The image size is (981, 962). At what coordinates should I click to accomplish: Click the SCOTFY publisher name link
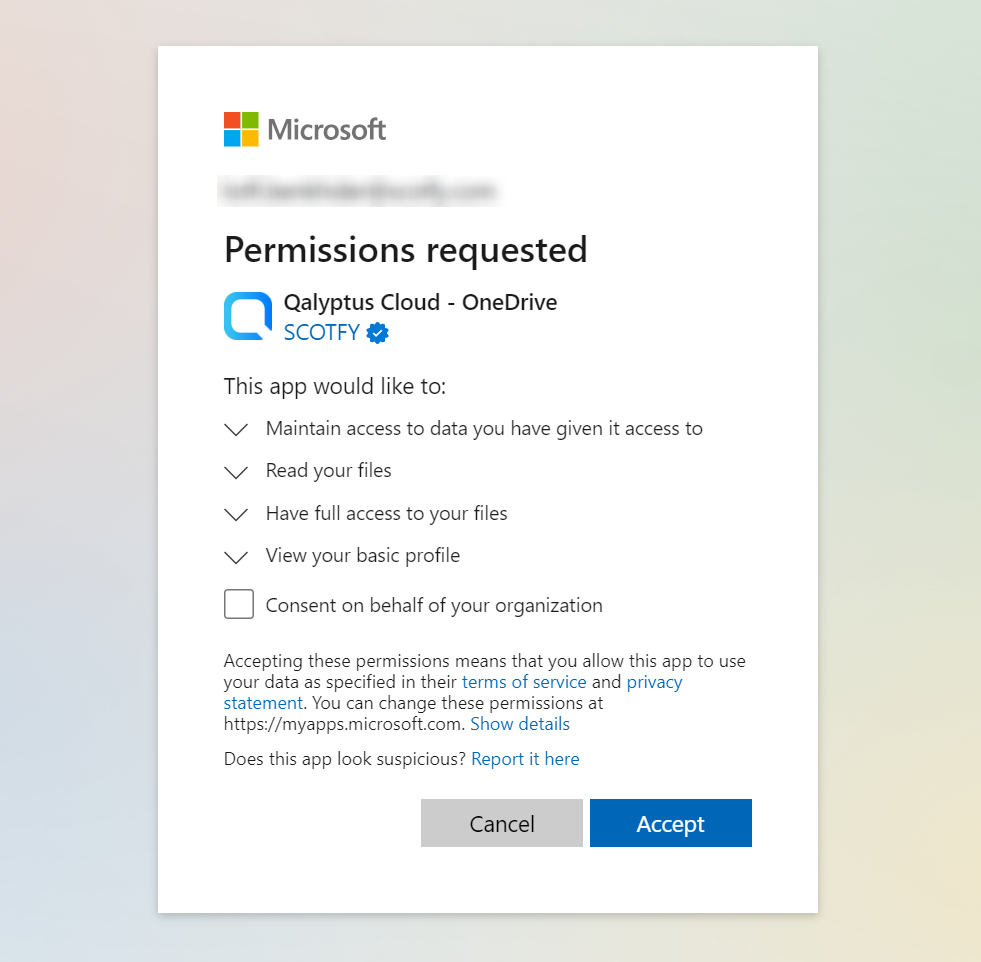[x=322, y=332]
